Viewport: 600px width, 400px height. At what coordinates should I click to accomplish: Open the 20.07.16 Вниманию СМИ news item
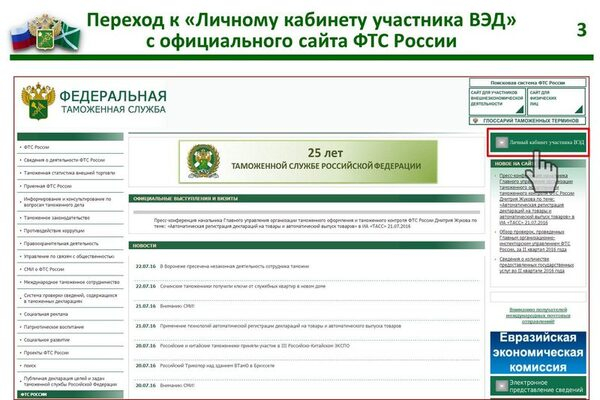(177, 386)
